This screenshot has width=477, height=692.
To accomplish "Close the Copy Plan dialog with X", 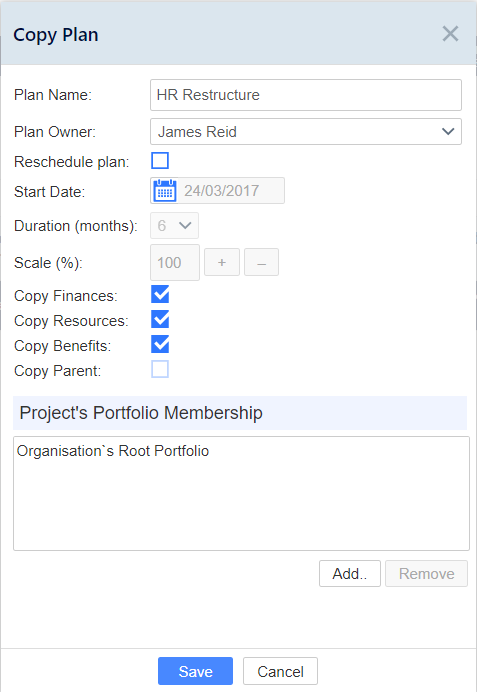I will [450, 34].
